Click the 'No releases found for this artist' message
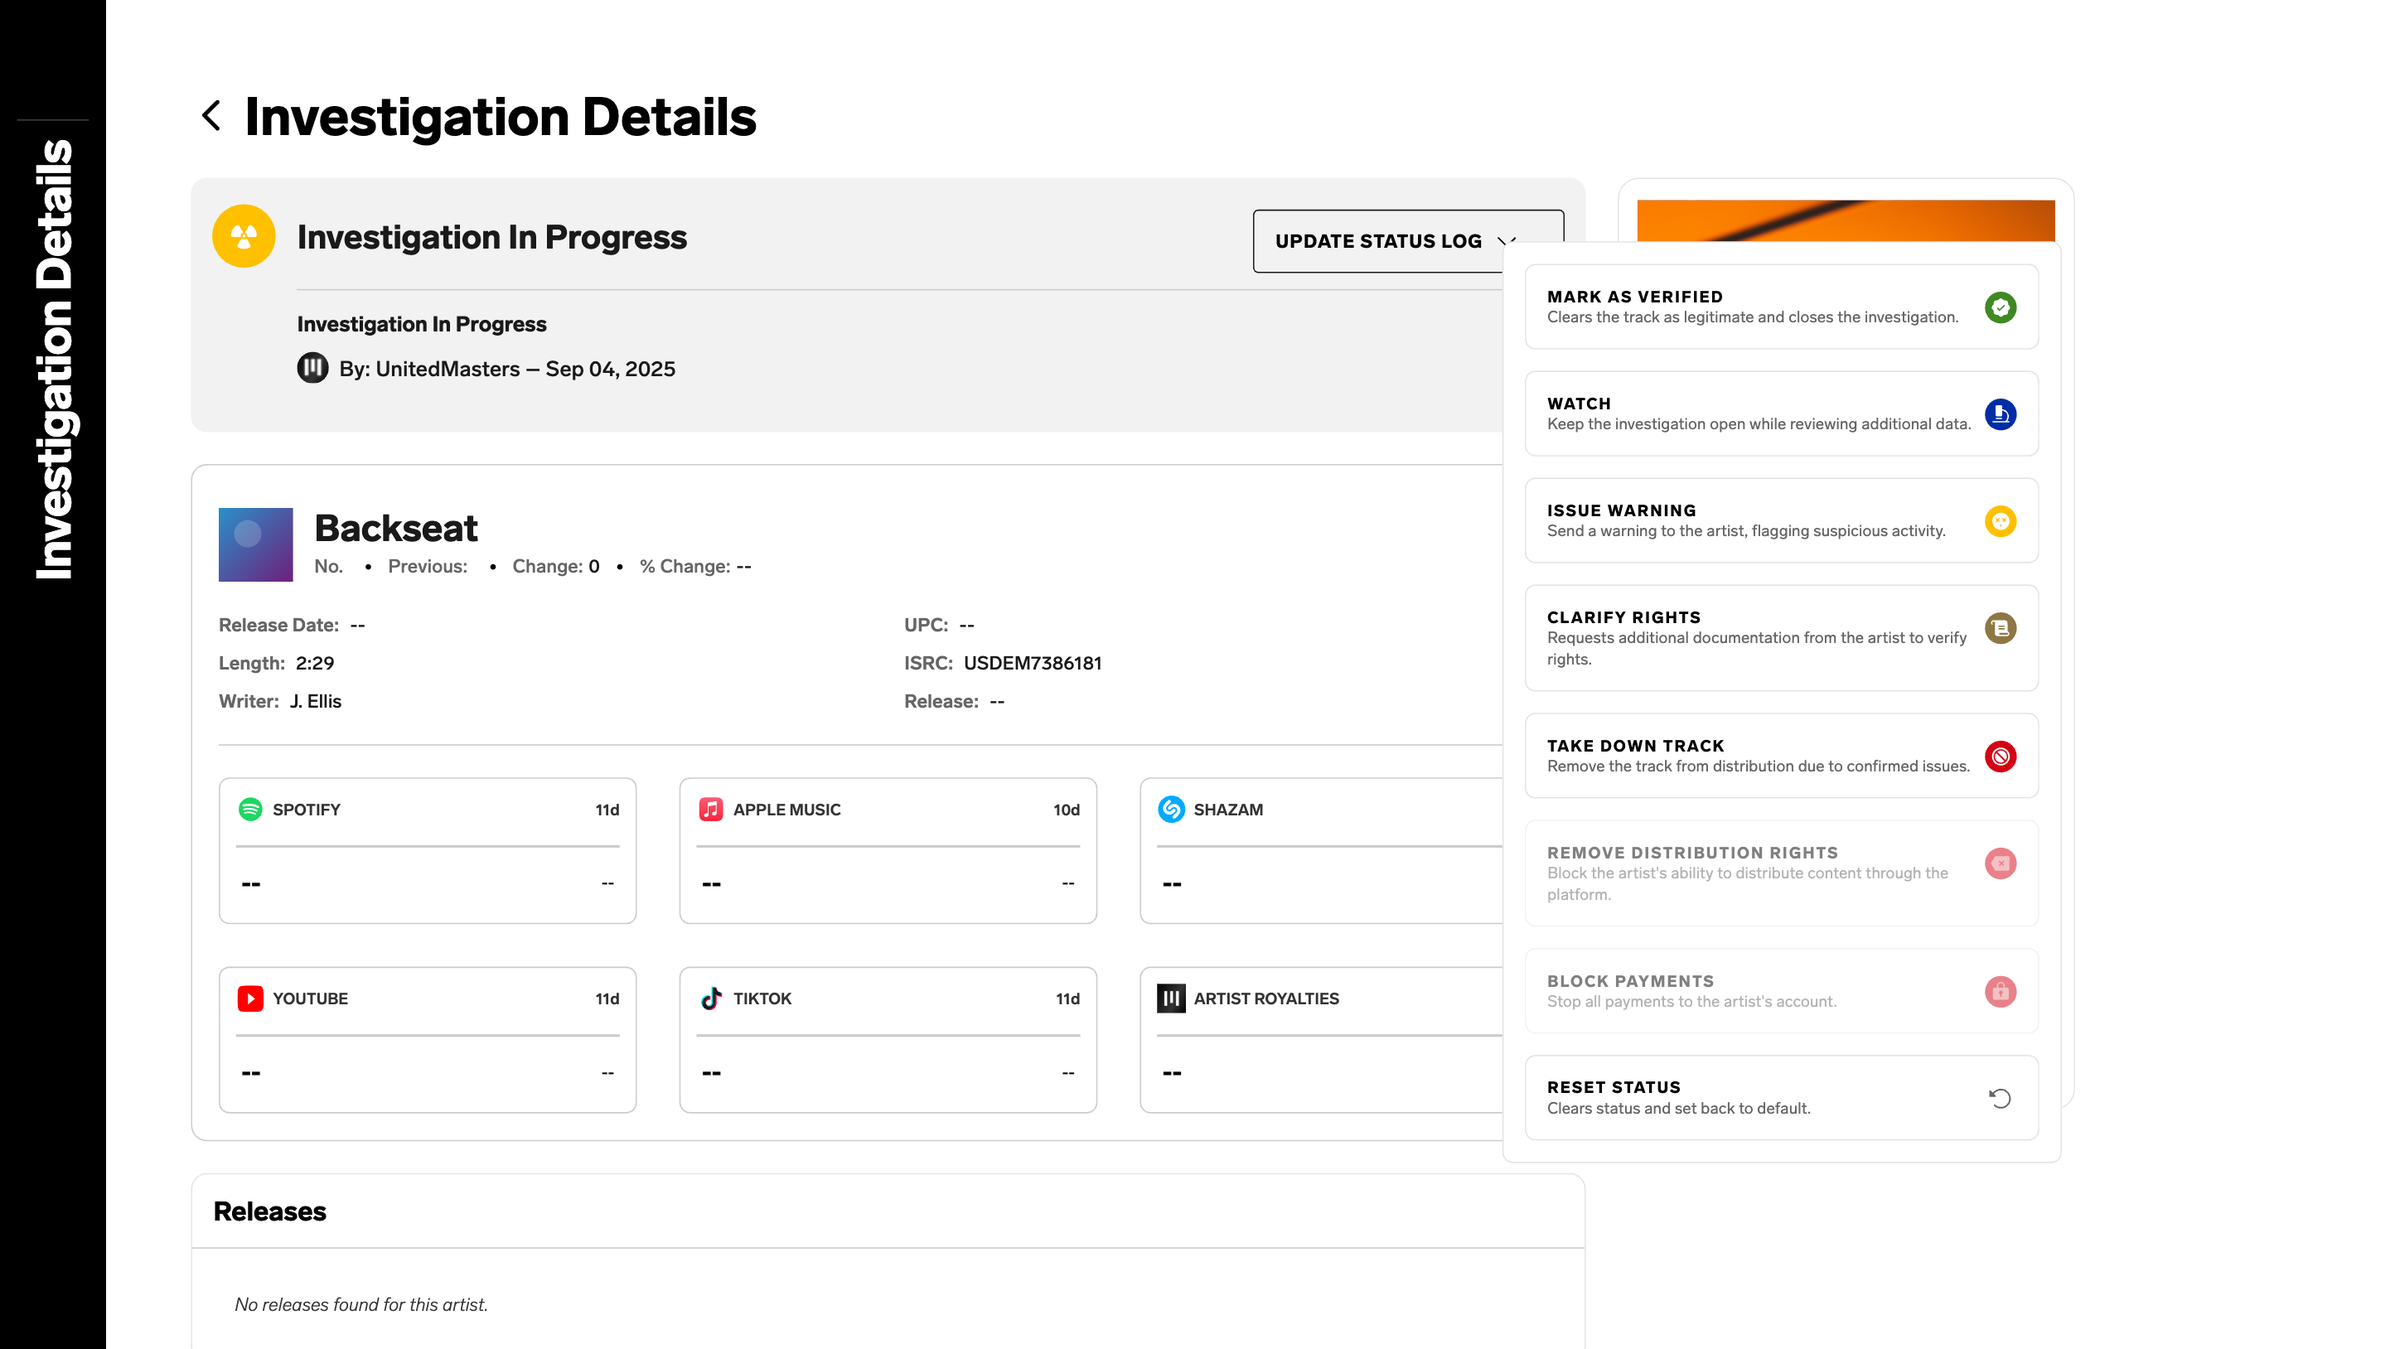Image resolution: width=2400 pixels, height=1349 pixels. point(361,1304)
